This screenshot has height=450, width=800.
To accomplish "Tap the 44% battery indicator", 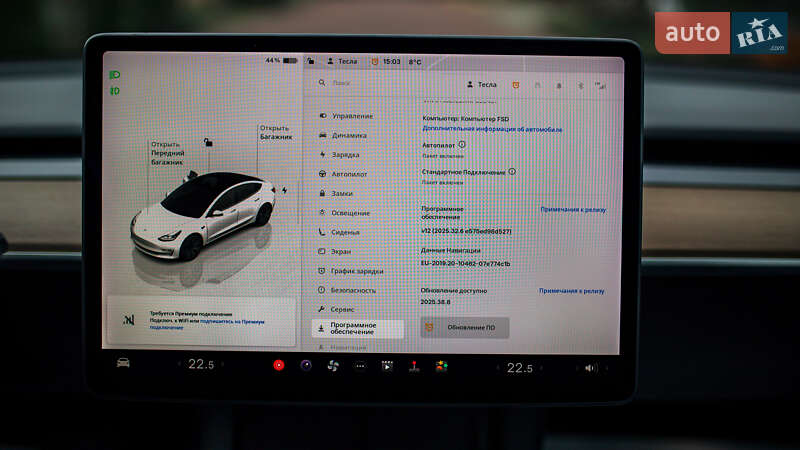I will (281, 60).
